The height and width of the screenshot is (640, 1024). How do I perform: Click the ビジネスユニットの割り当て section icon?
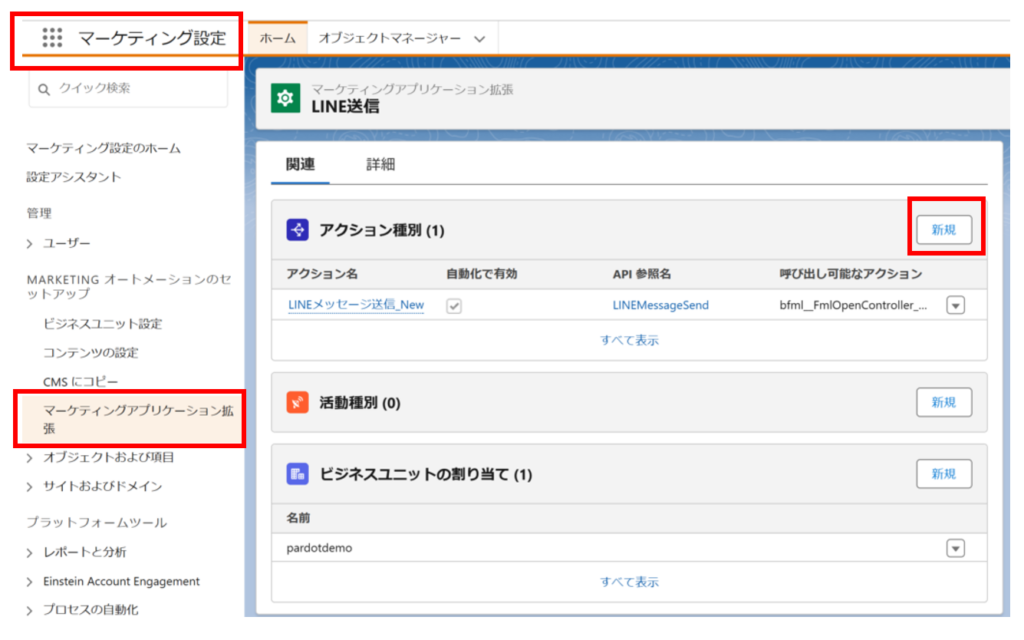click(x=298, y=474)
